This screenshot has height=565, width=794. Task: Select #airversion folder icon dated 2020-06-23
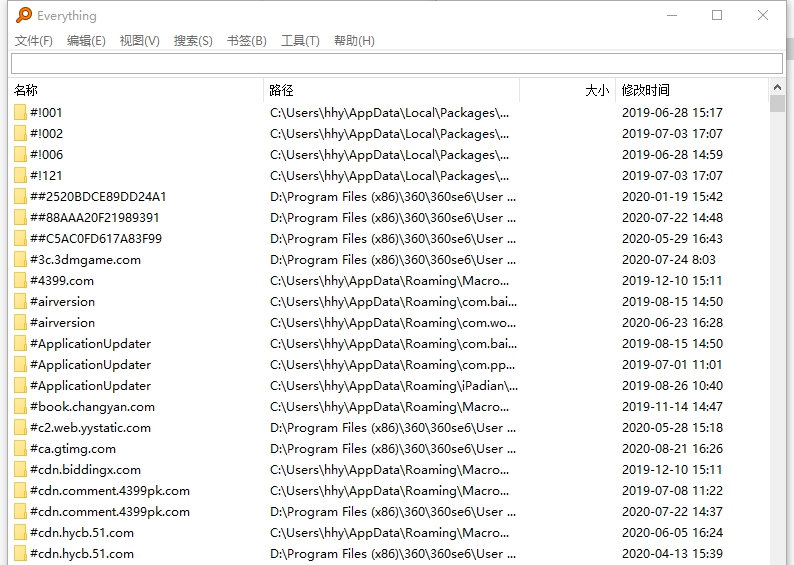coord(20,322)
